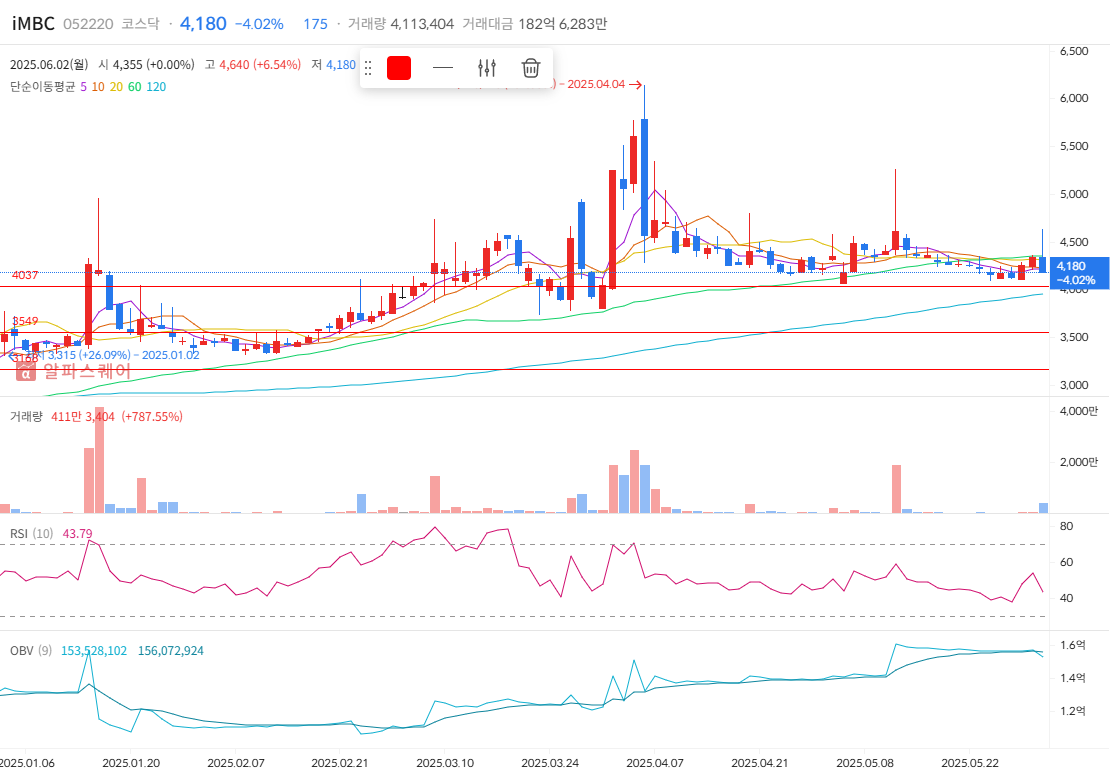Click the 2025.04.07 date on time axis

[655, 763]
